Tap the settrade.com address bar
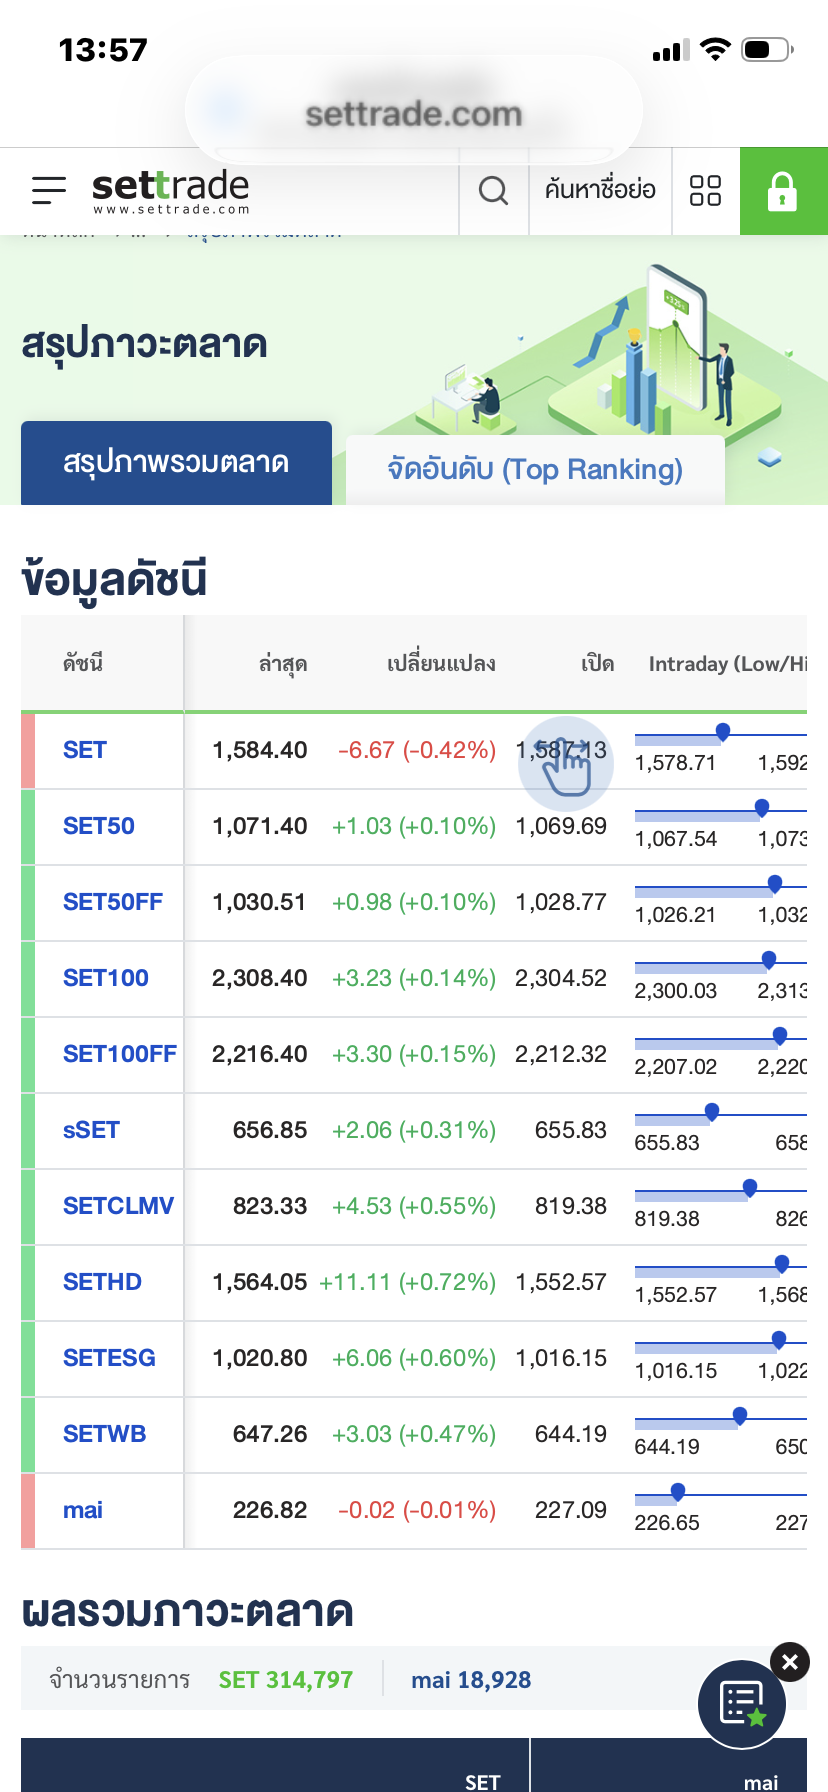828x1792 pixels. click(x=414, y=113)
